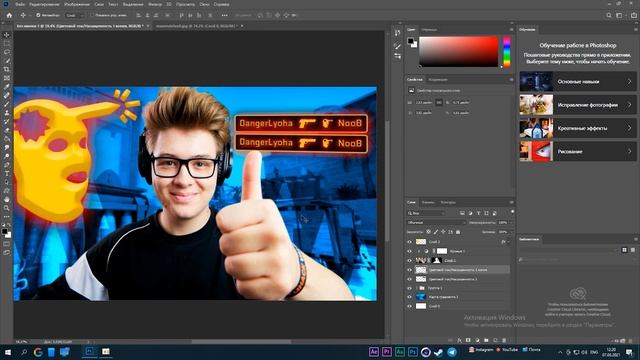The width and height of the screenshot is (640, 360).
Task: Create a new group with the folder icon
Action: (x=486, y=340)
